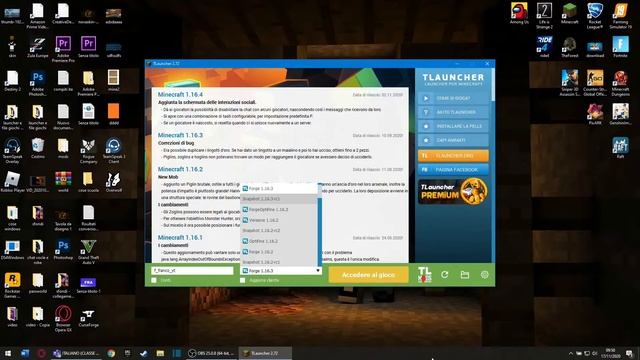Open Roblox Player desktop shortcut
The image size is (640, 360).
coord(12,182)
